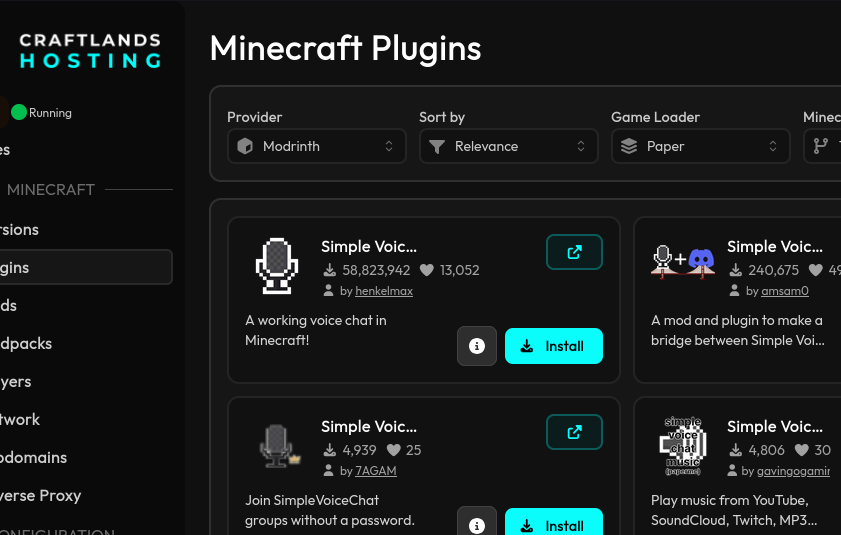Show info for 7AGAM's Simple Voice plugin
This screenshot has height=535, width=841.
tap(477, 521)
